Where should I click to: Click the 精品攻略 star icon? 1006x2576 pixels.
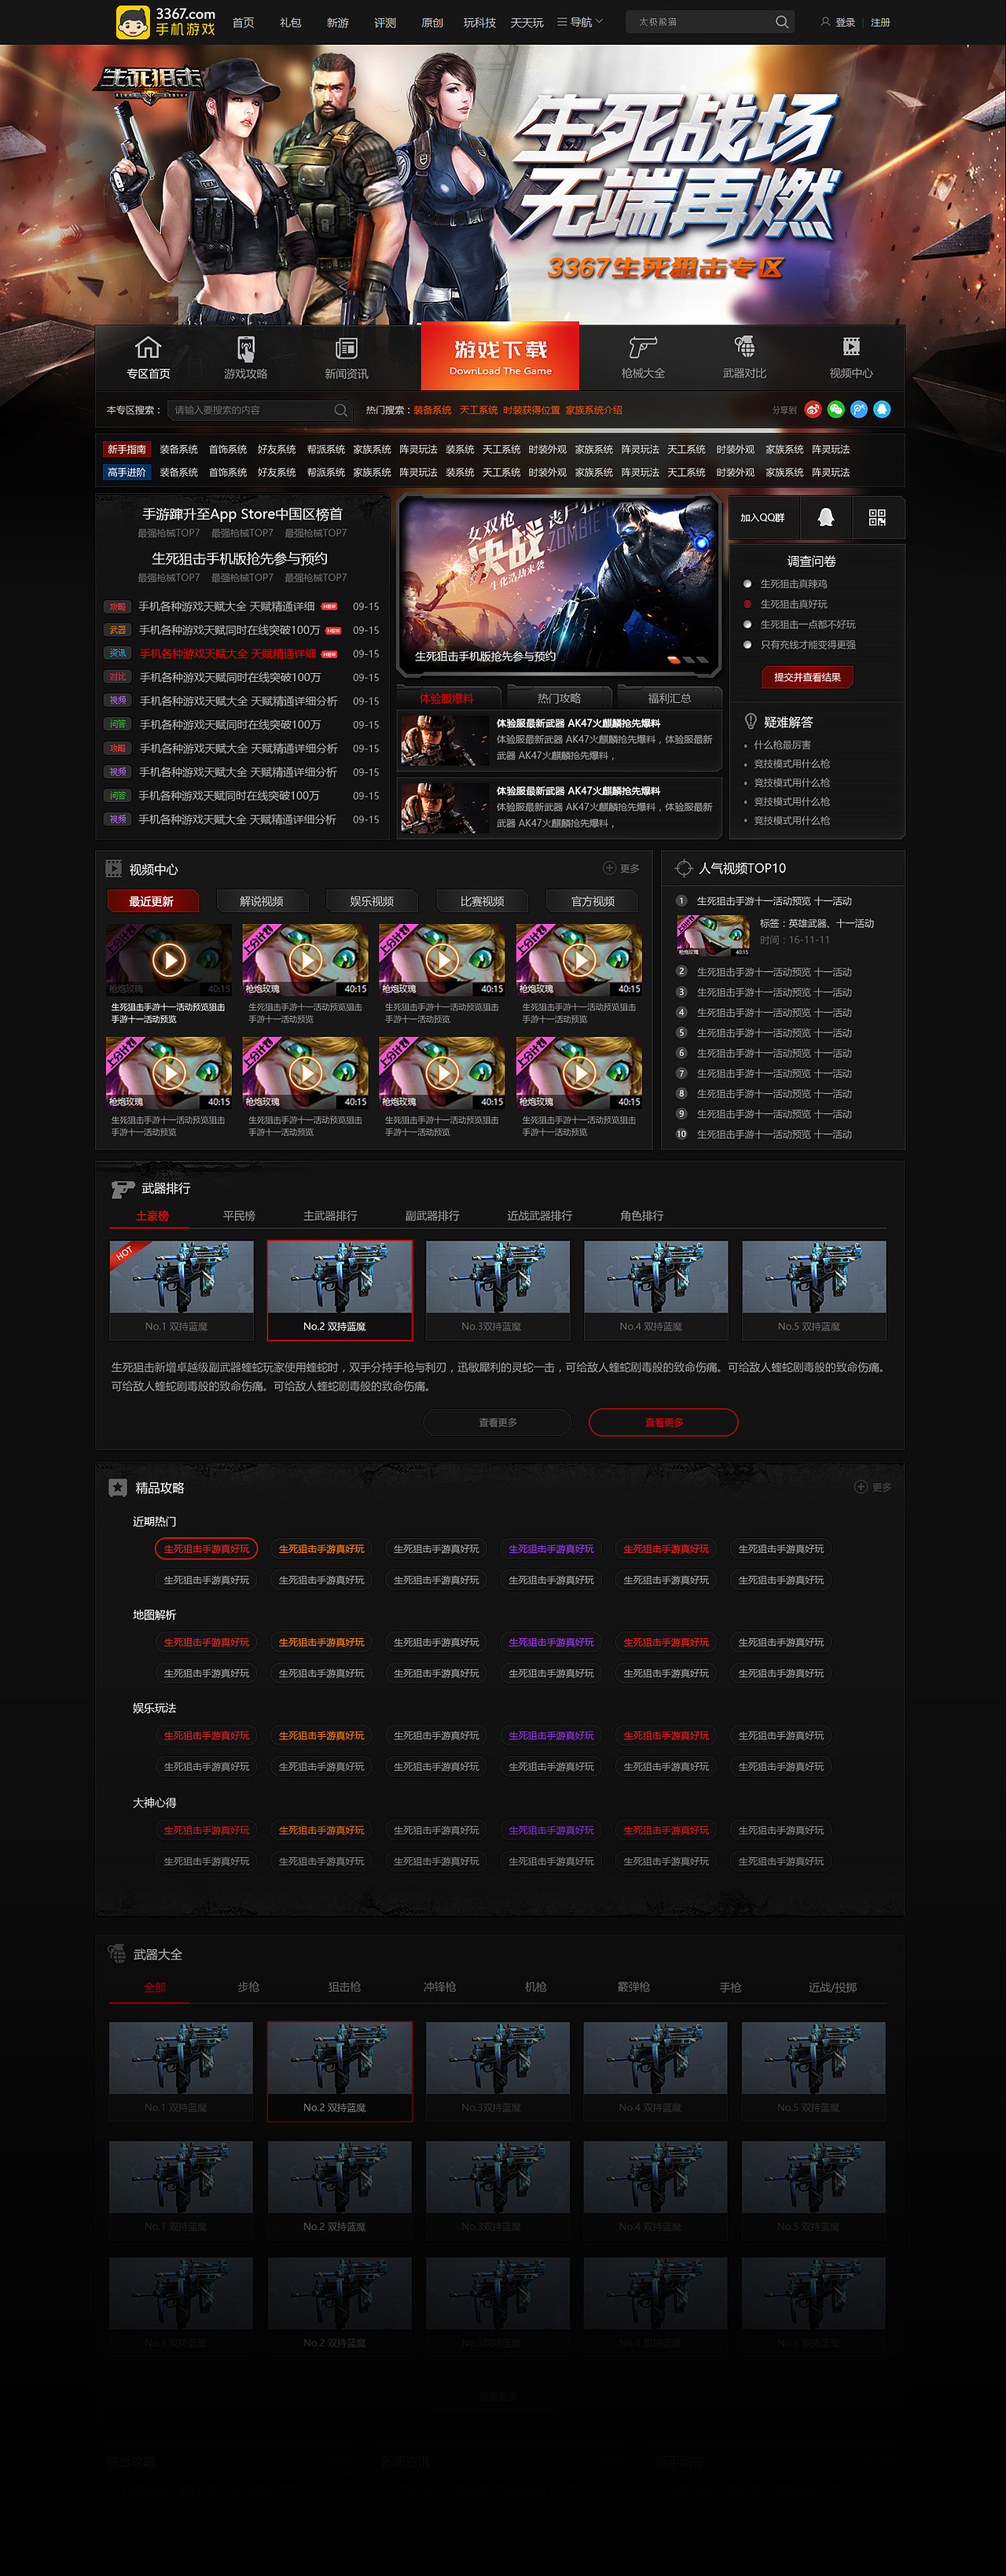118,1488
